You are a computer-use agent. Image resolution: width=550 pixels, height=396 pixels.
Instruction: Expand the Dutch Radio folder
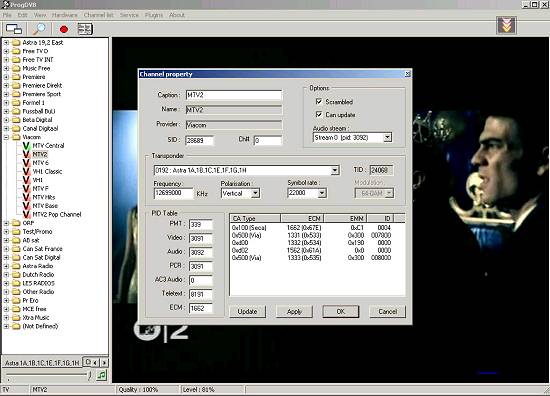click(6, 275)
